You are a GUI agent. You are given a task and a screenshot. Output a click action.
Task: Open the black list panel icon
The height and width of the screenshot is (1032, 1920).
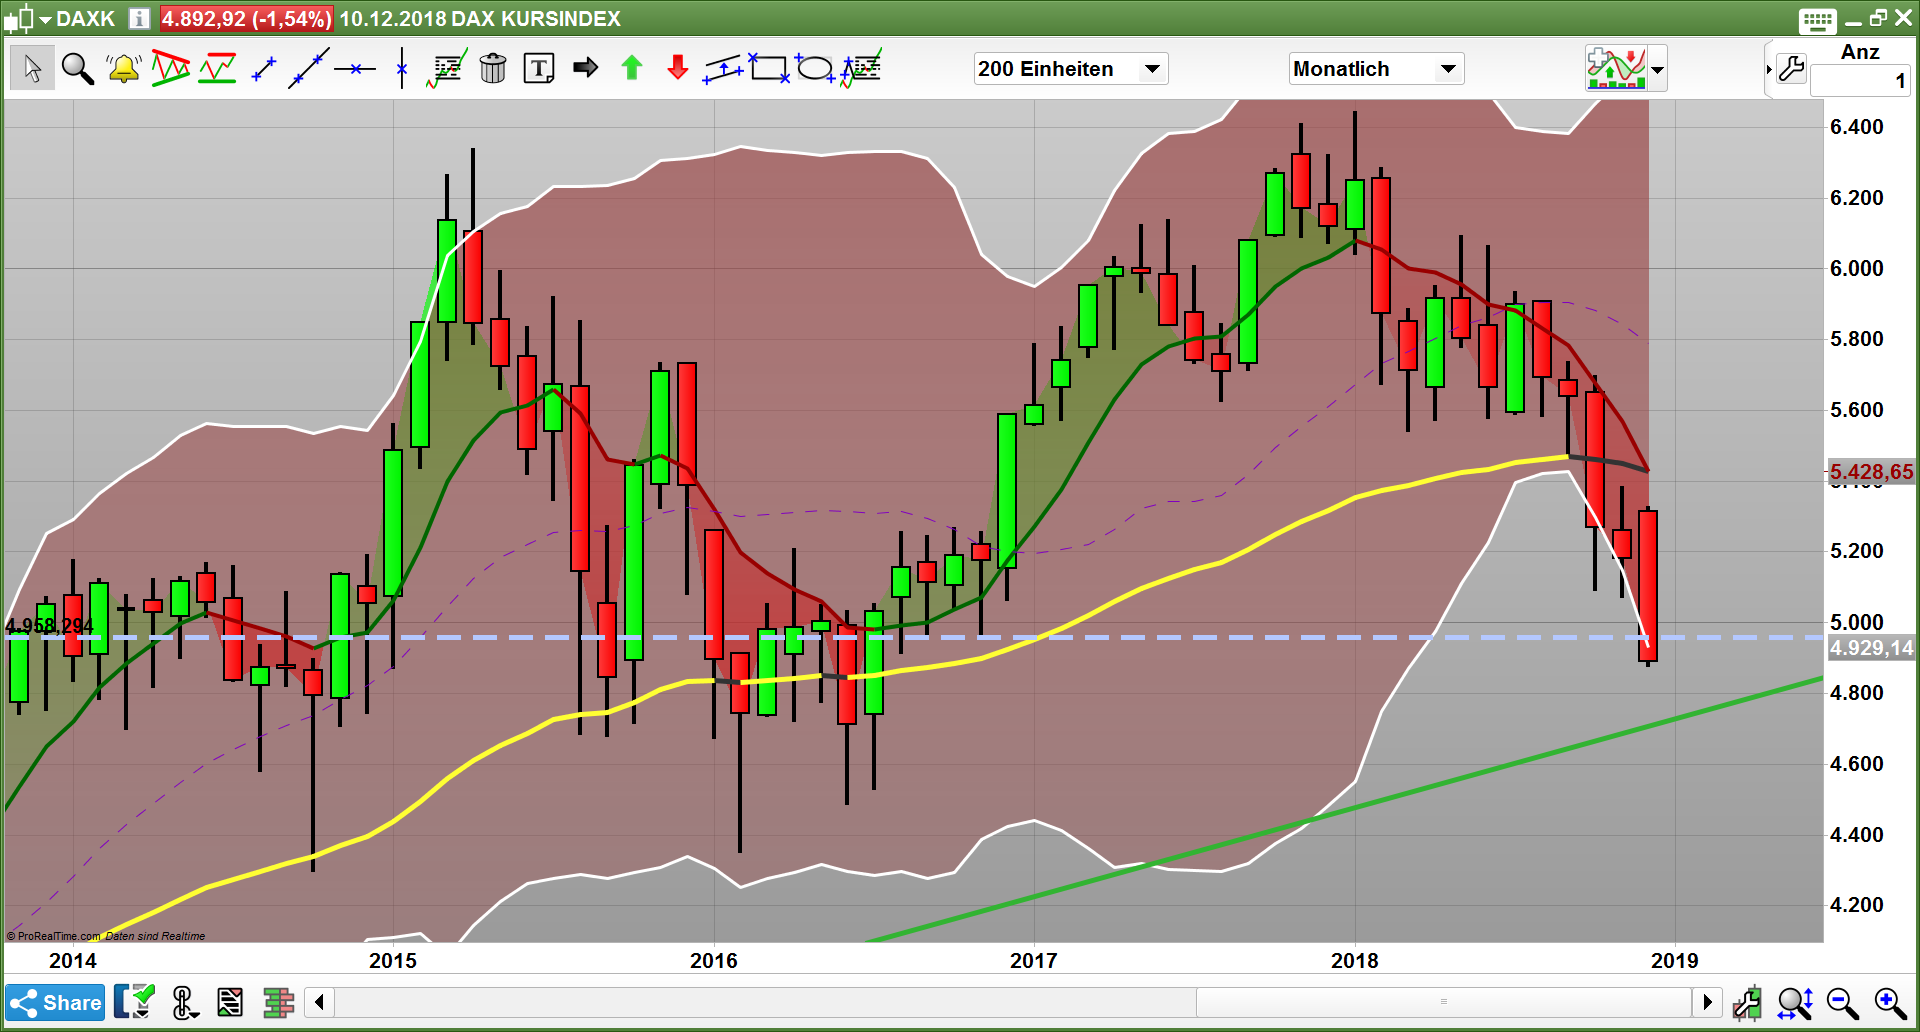coord(230,1002)
